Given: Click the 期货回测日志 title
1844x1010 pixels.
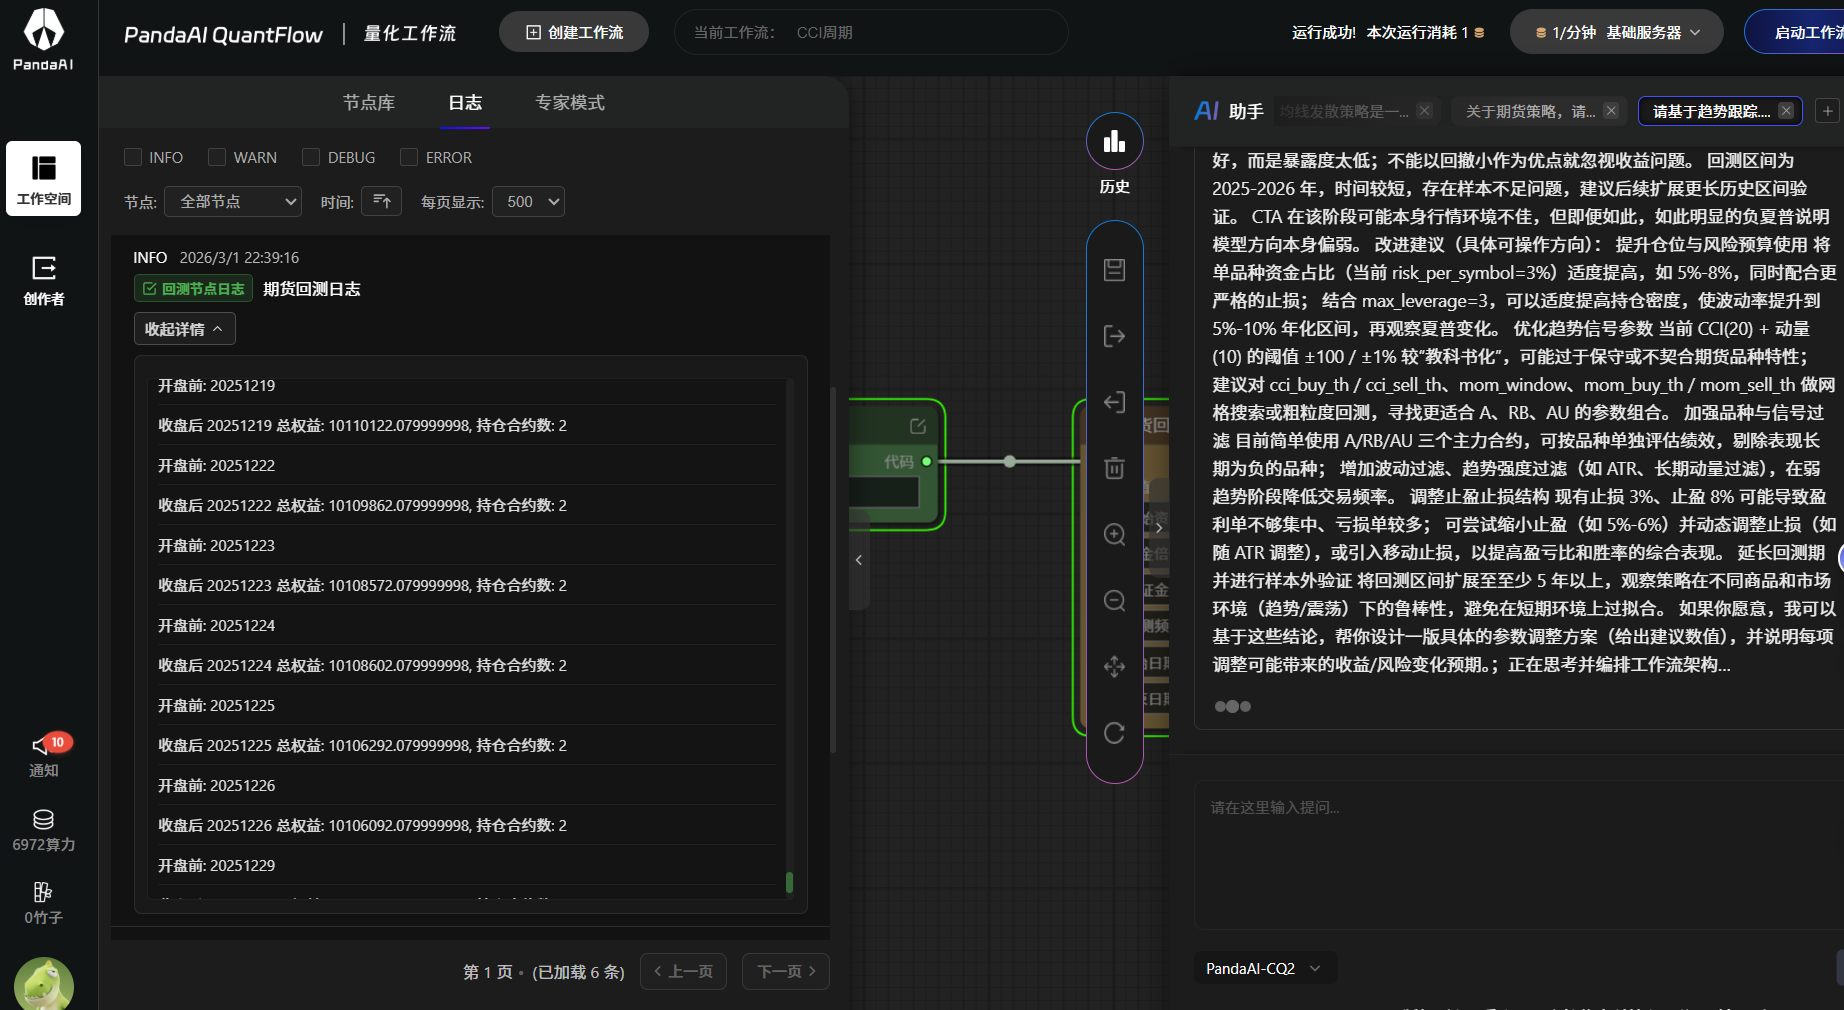Looking at the screenshot, I should coord(311,288).
